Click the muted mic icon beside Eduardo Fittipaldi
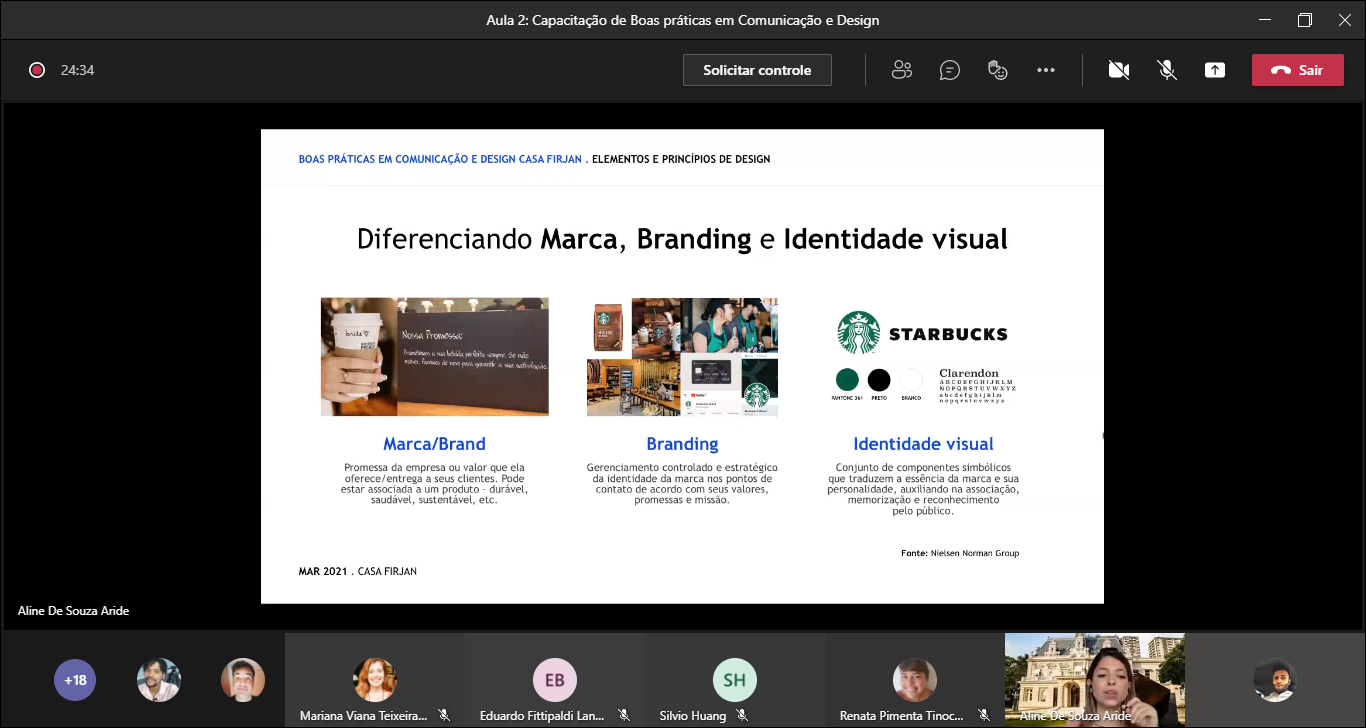The image size is (1366, 728). click(x=624, y=716)
